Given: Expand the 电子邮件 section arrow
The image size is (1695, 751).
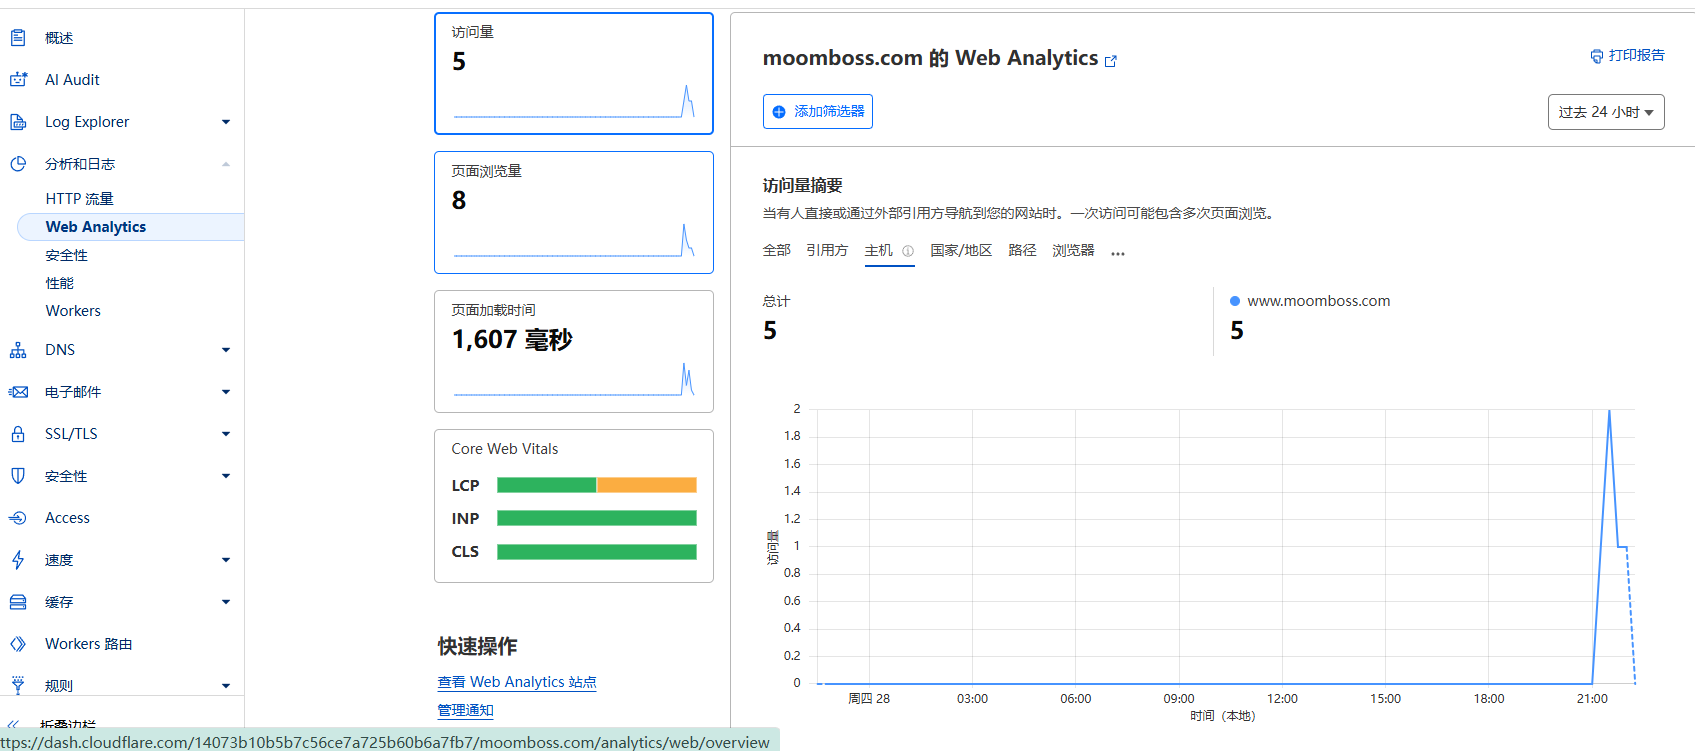Looking at the screenshot, I should [x=226, y=392].
